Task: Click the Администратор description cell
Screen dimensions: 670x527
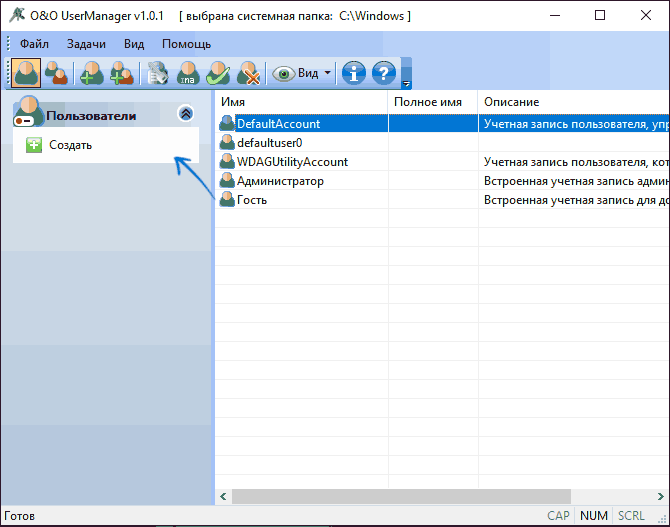Action: (574, 181)
